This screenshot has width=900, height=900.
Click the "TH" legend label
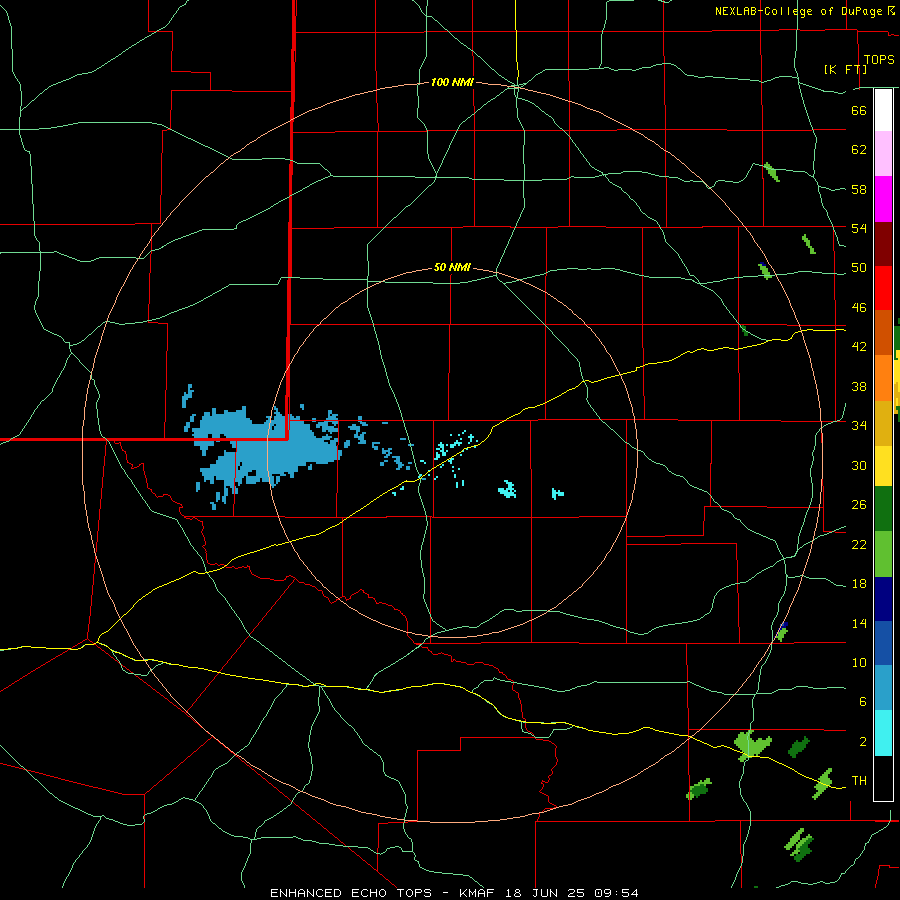click(859, 780)
